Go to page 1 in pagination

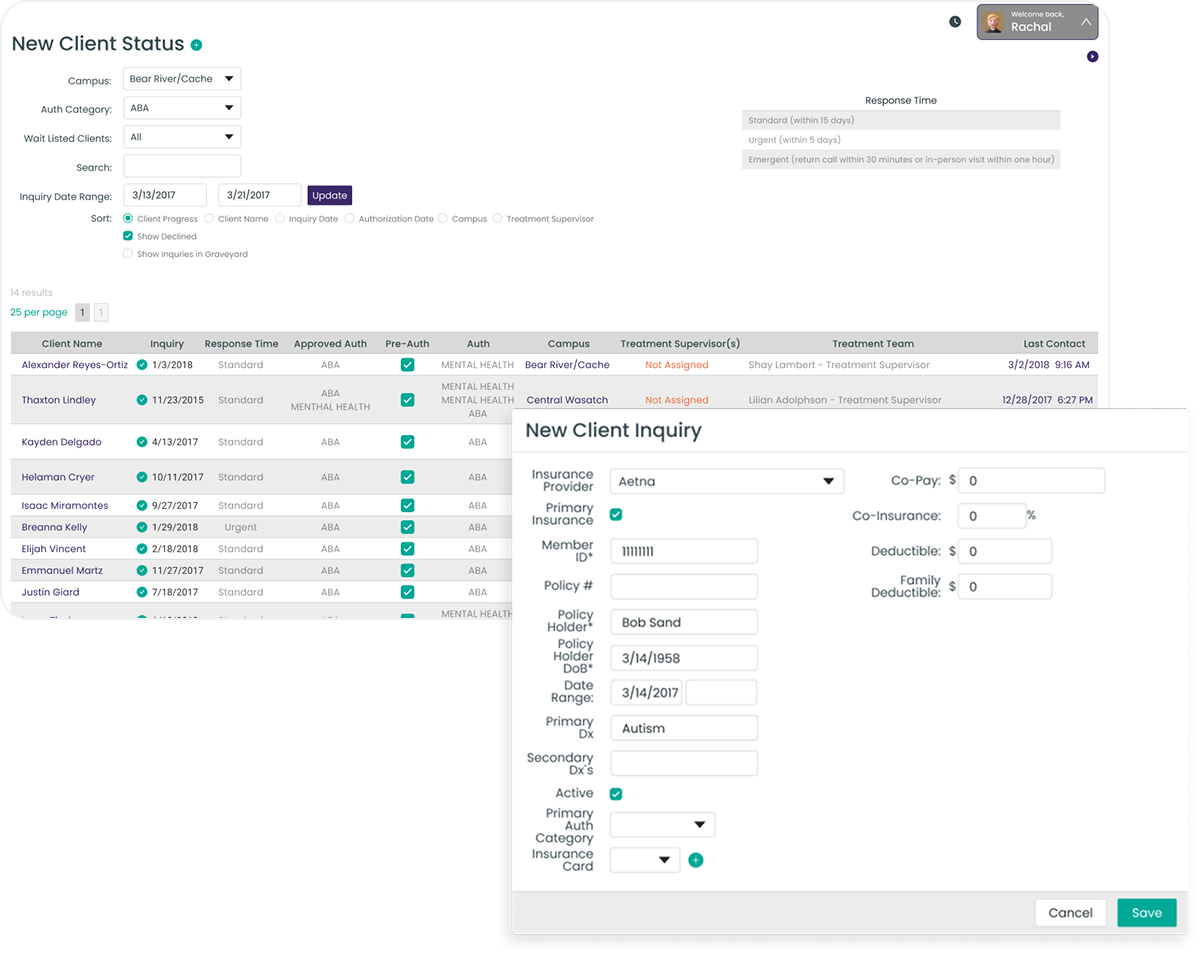tap(83, 313)
